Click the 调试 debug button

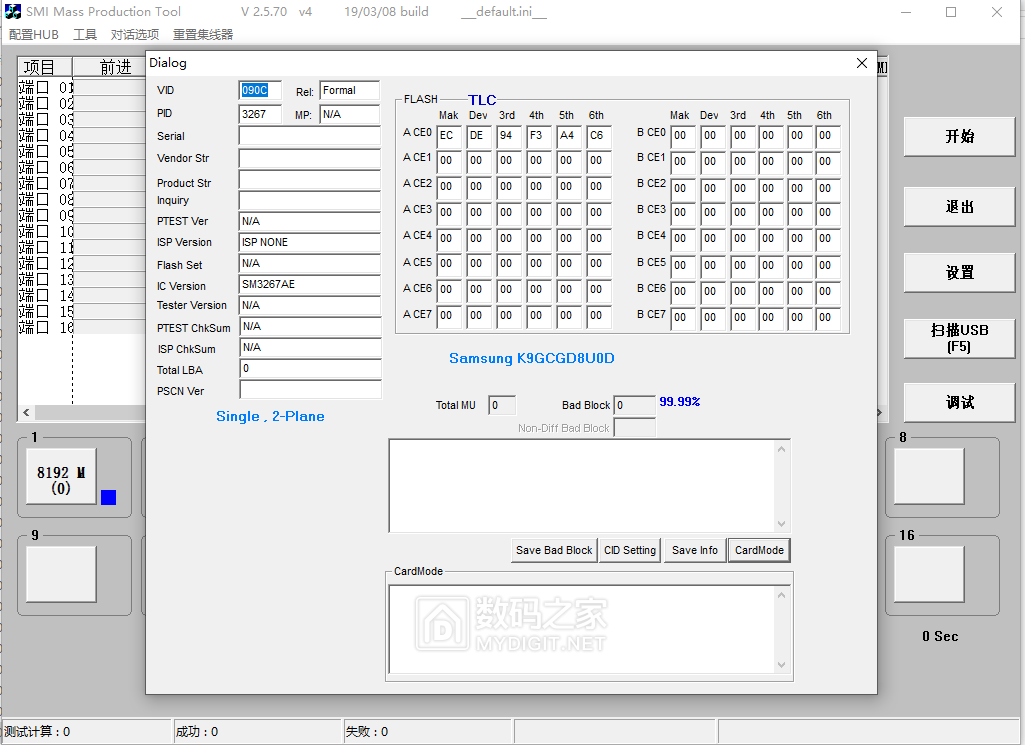coord(959,403)
